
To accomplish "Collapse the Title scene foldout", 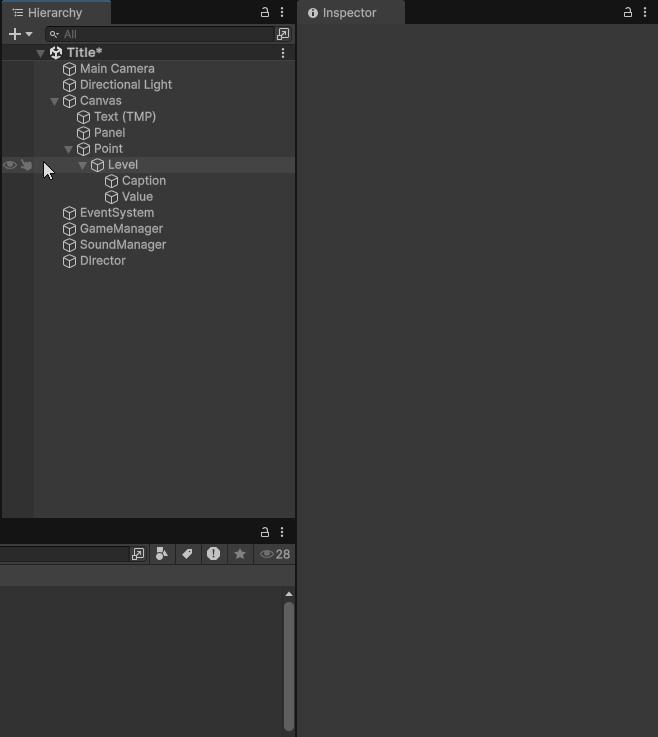I will coord(40,53).
